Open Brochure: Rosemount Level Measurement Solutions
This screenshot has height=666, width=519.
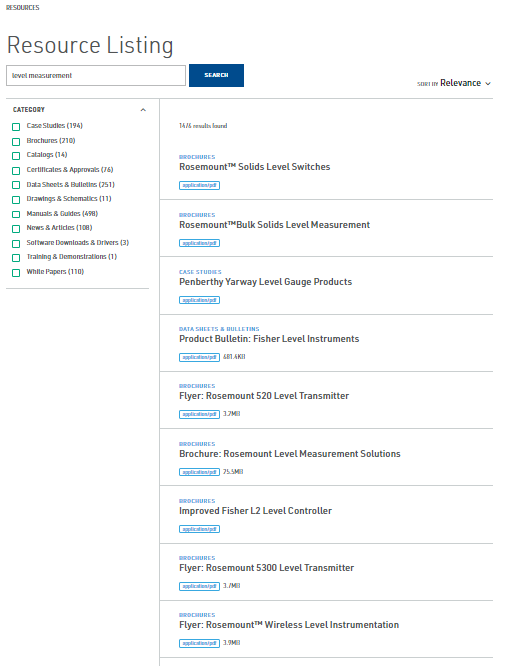290,454
